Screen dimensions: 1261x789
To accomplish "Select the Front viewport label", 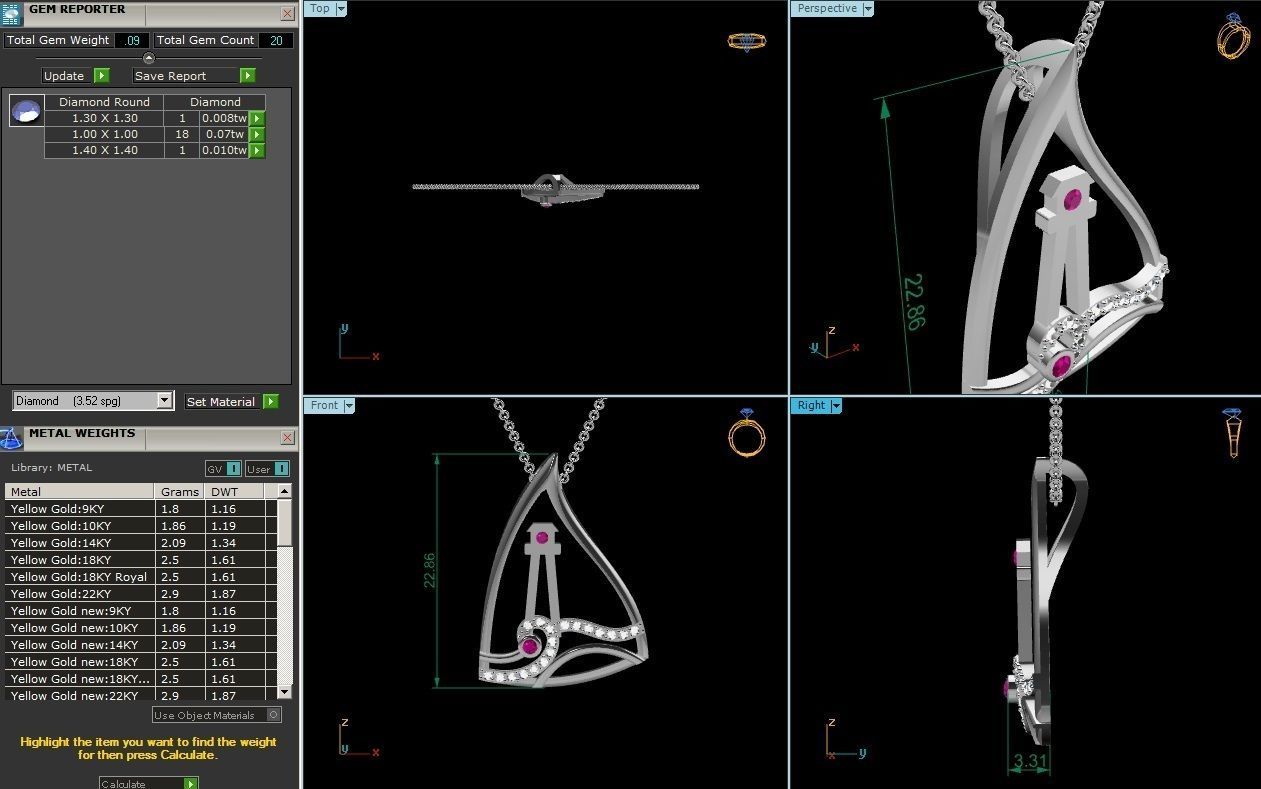I will 325,405.
